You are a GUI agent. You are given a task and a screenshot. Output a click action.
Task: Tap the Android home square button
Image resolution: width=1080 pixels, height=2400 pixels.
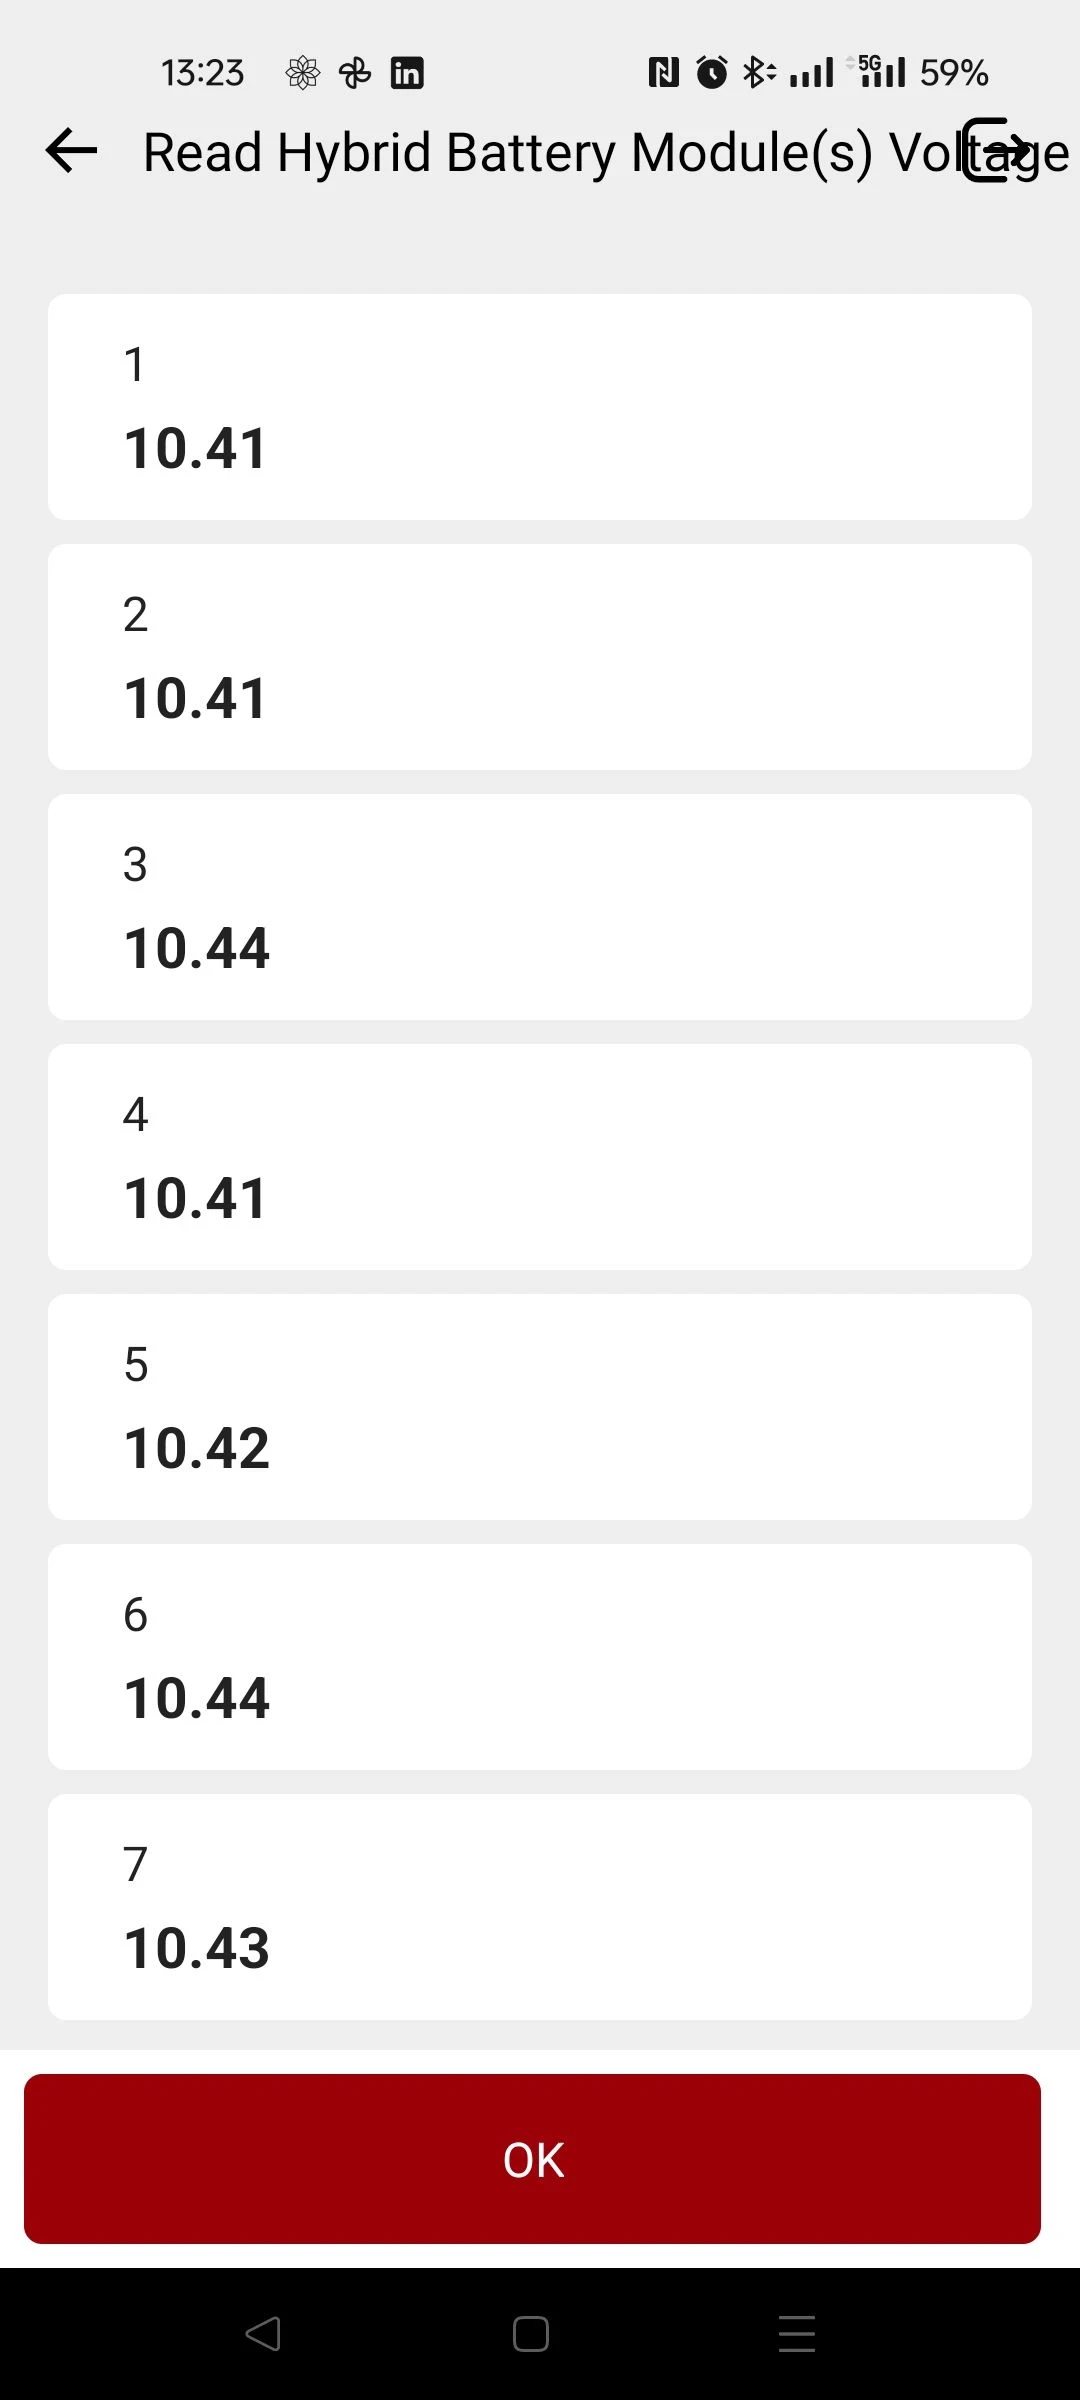coord(531,2334)
